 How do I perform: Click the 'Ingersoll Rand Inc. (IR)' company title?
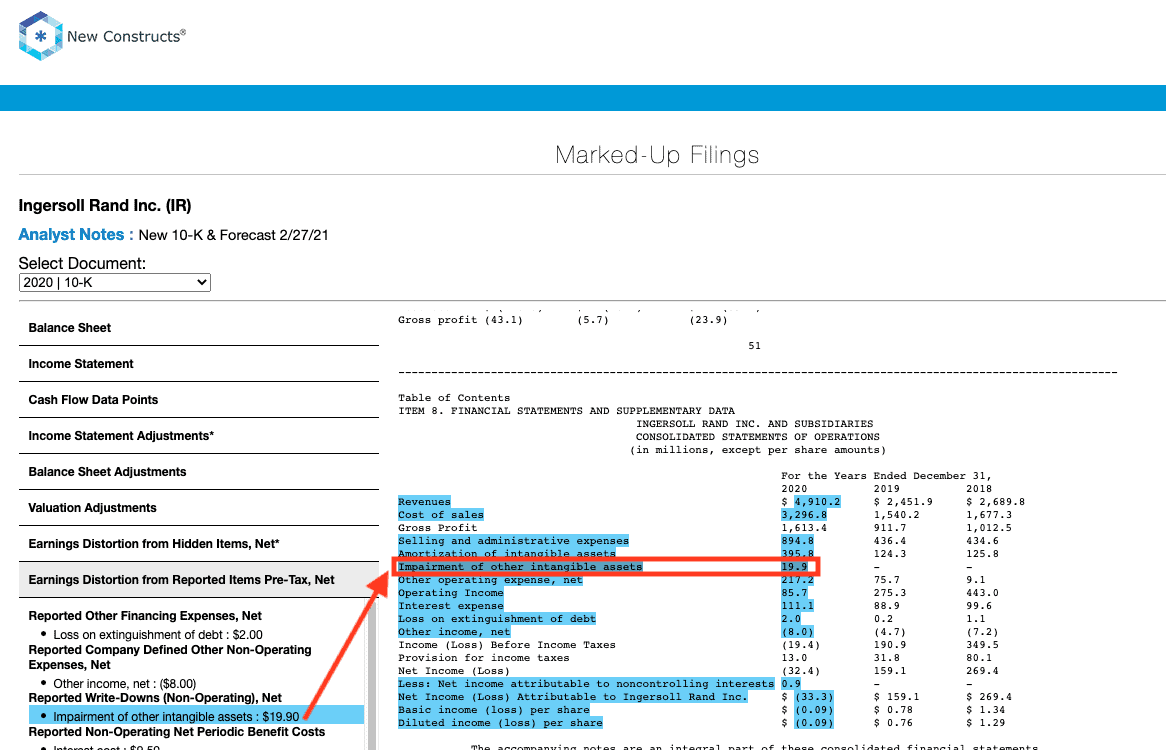click(x=105, y=206)
